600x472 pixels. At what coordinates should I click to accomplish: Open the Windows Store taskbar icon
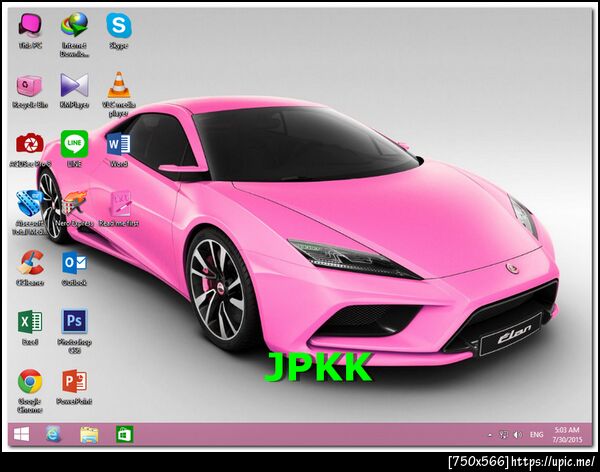(x=124, y=434)
